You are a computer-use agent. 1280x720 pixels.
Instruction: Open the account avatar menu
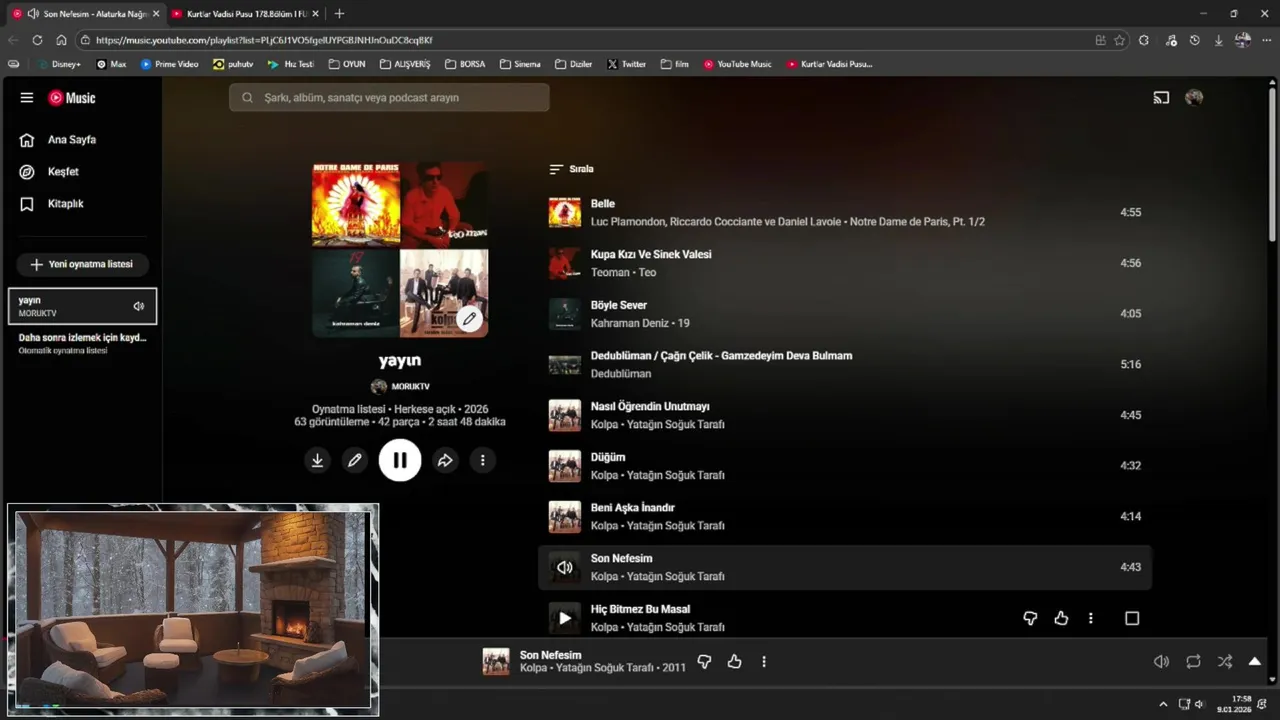pos(1194,98)
